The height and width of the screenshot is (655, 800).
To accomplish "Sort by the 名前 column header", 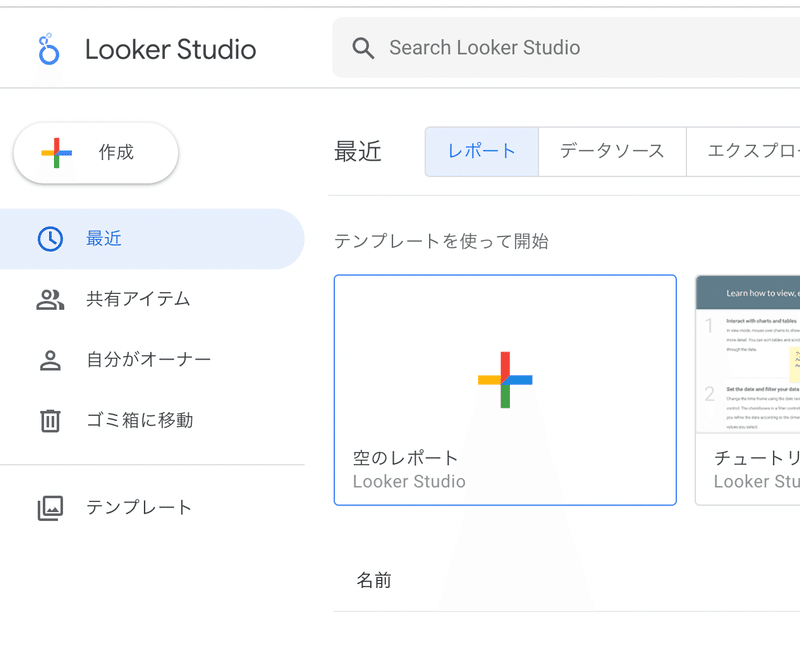I will (x=374, y=581).
